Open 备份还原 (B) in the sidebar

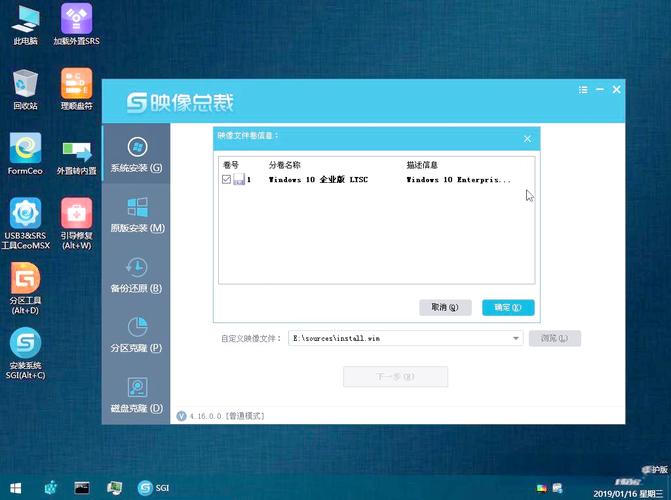(136, 275)
